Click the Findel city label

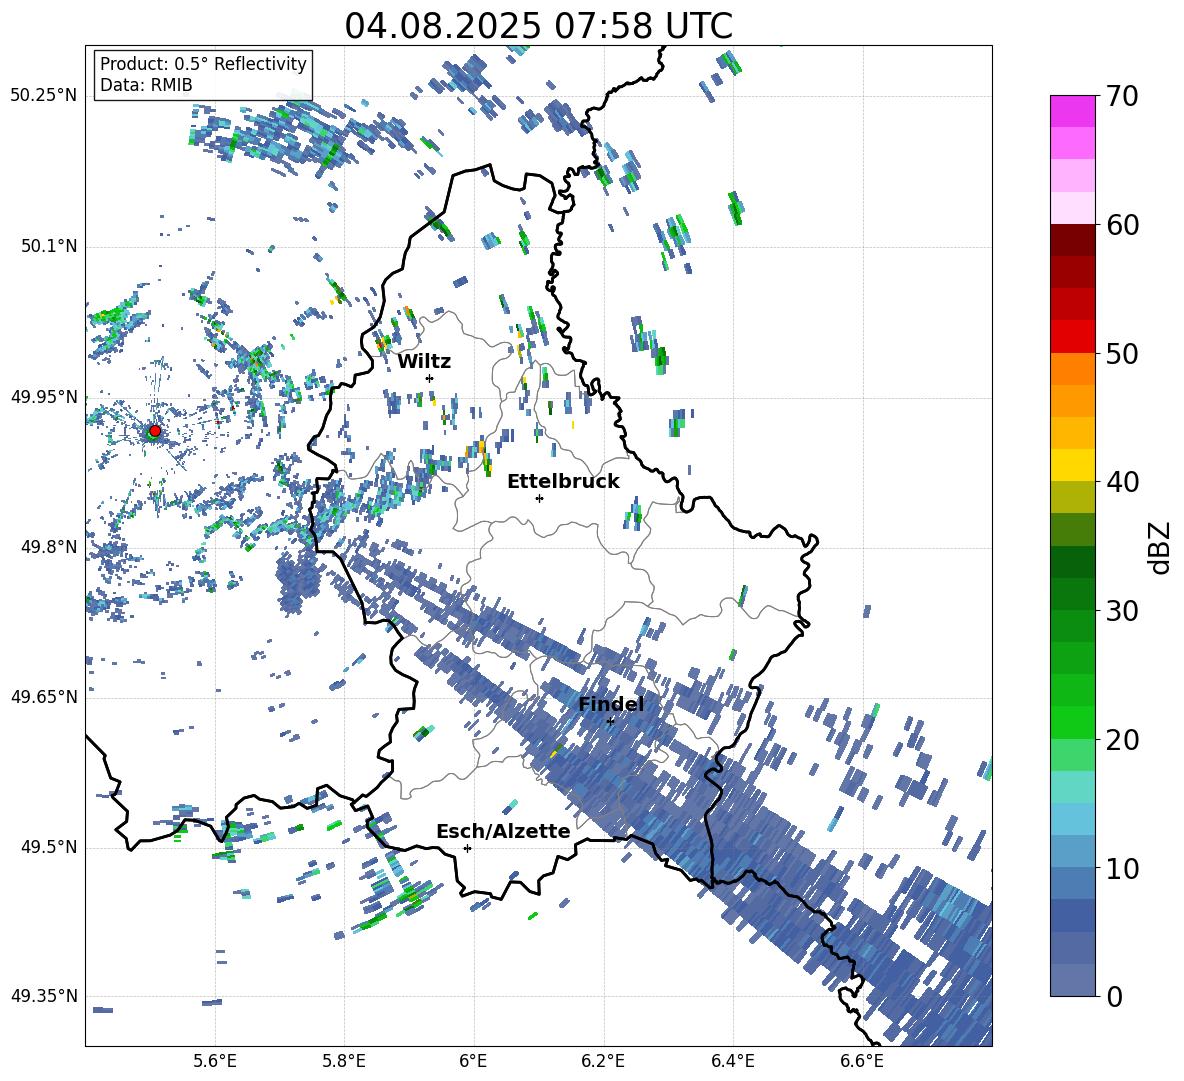(x=611, y=704)
